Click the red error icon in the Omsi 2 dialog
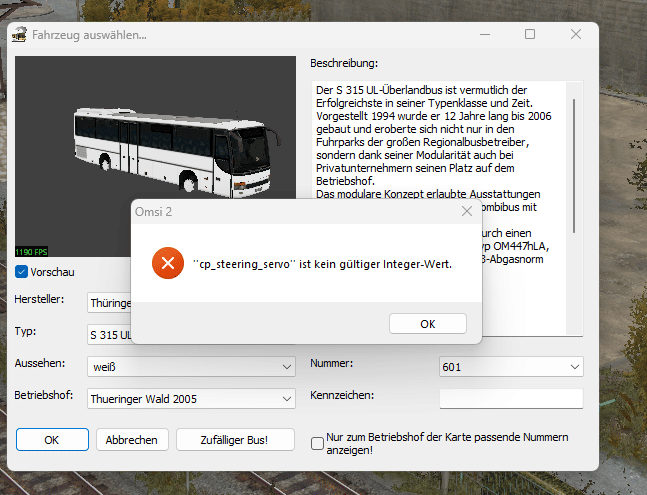 tap(167, 264)
